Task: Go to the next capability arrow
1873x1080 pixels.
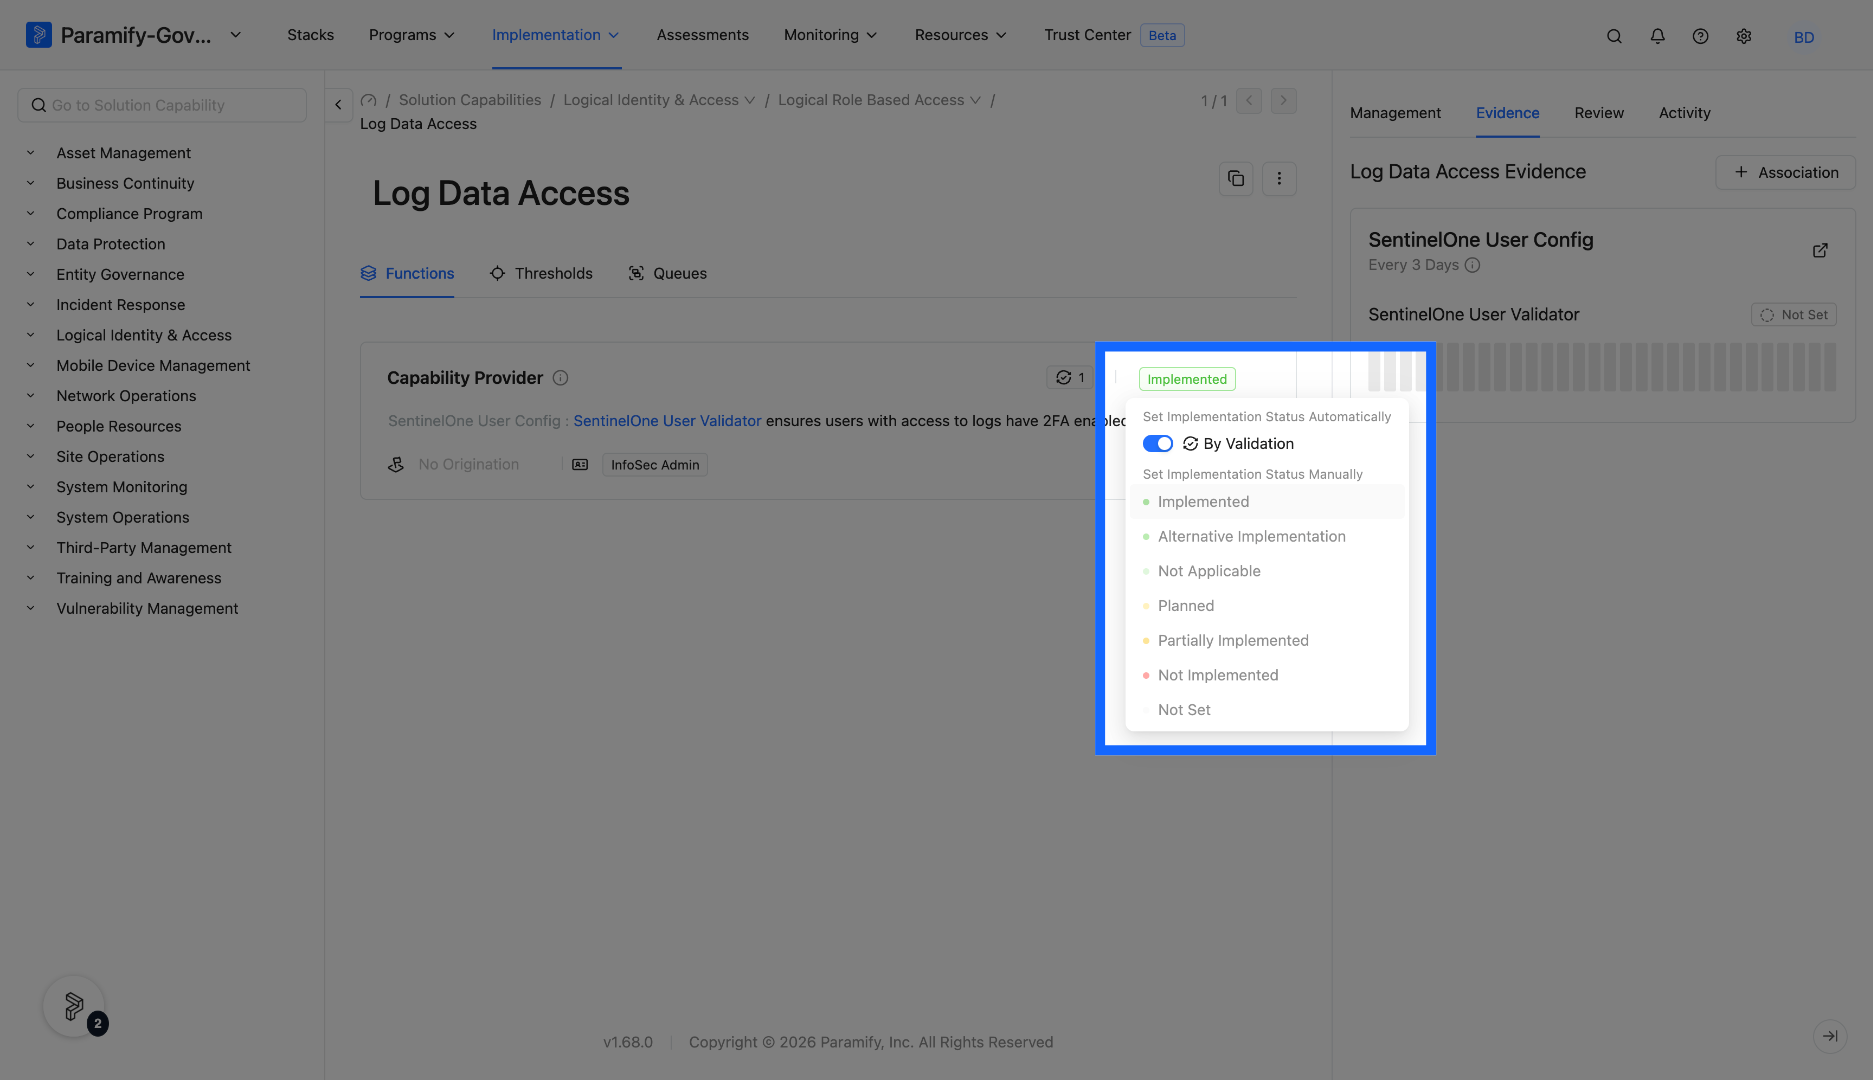Action: pos(1284,100)
